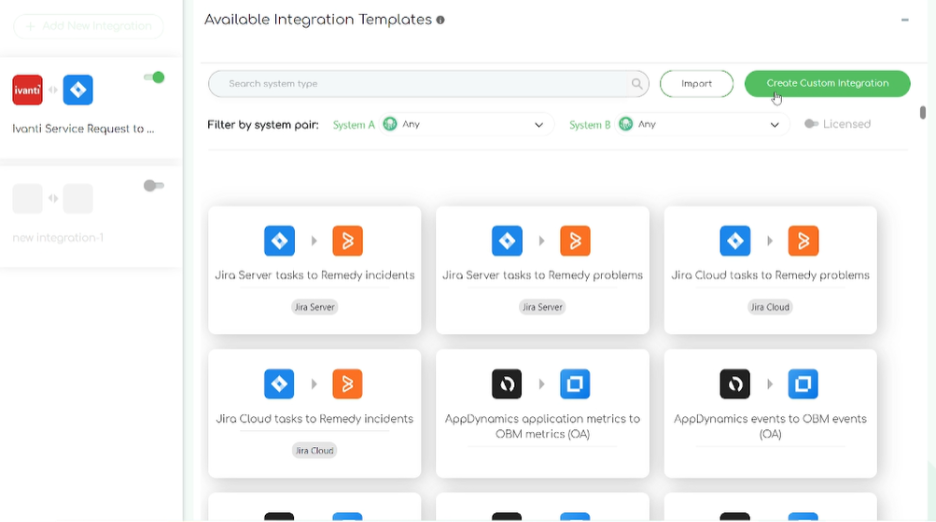936x522 pixels.
Task: Click the info icon beside Available Integration Templates
Action: tap(441, 20)
